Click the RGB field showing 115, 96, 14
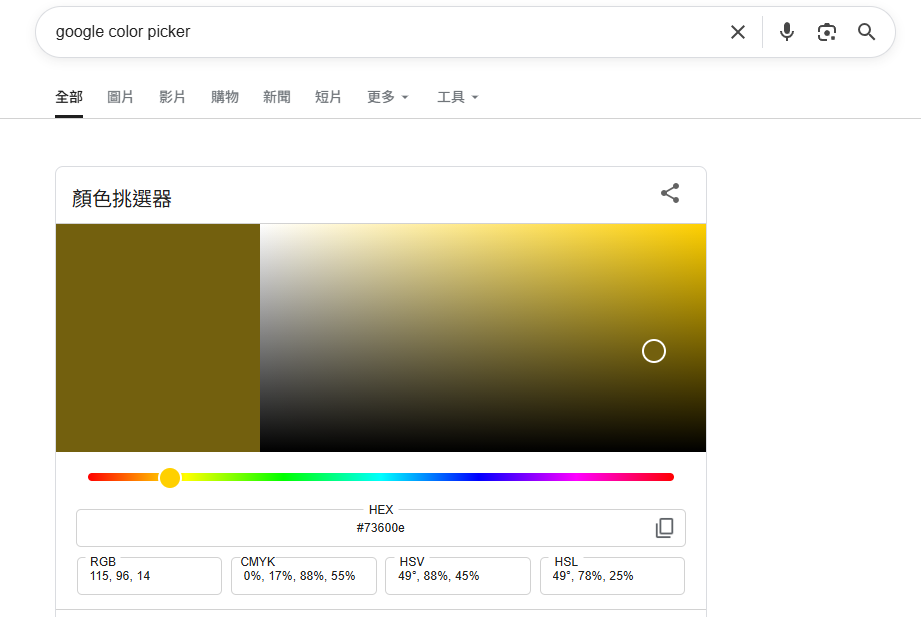This screenshot has width=921, height=617. [x=149, y=576]
